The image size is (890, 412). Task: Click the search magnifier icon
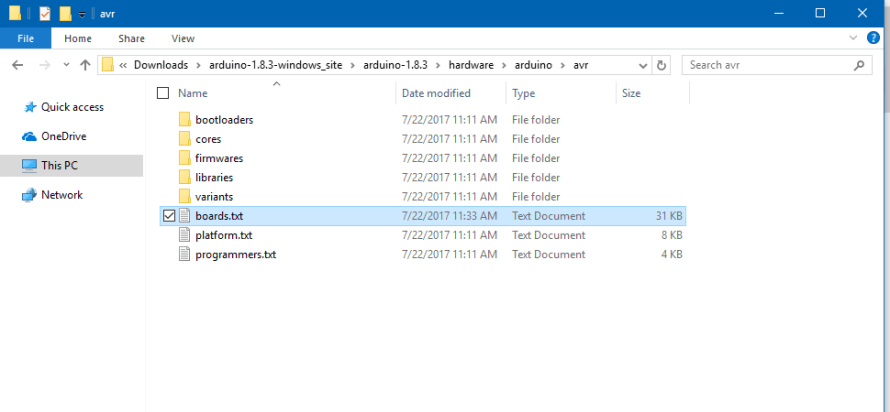[859, 65]
